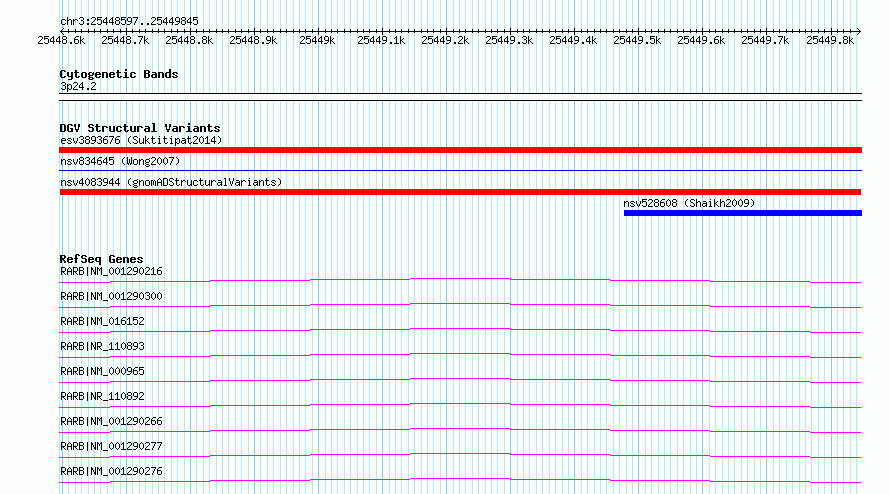Click the 25449.5k ruler tick label

637,40
